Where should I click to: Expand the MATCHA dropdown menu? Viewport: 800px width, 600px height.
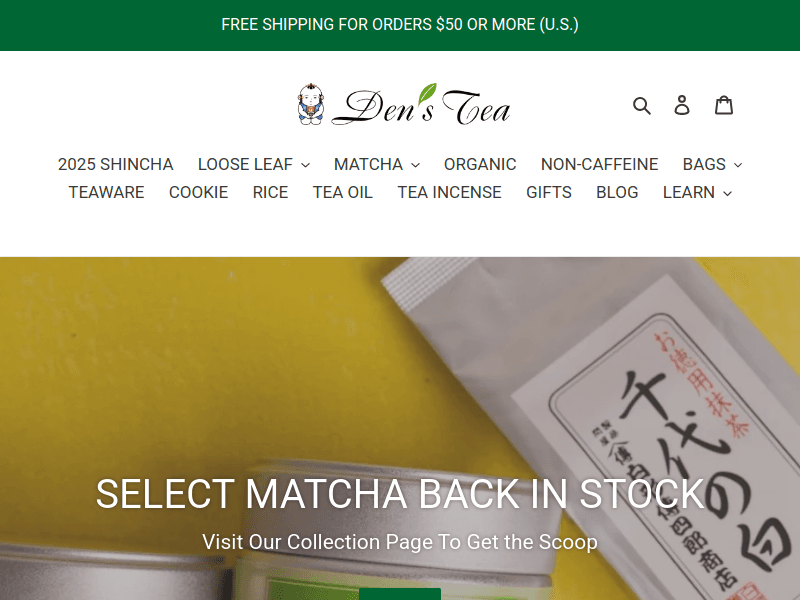pos(377,164)
